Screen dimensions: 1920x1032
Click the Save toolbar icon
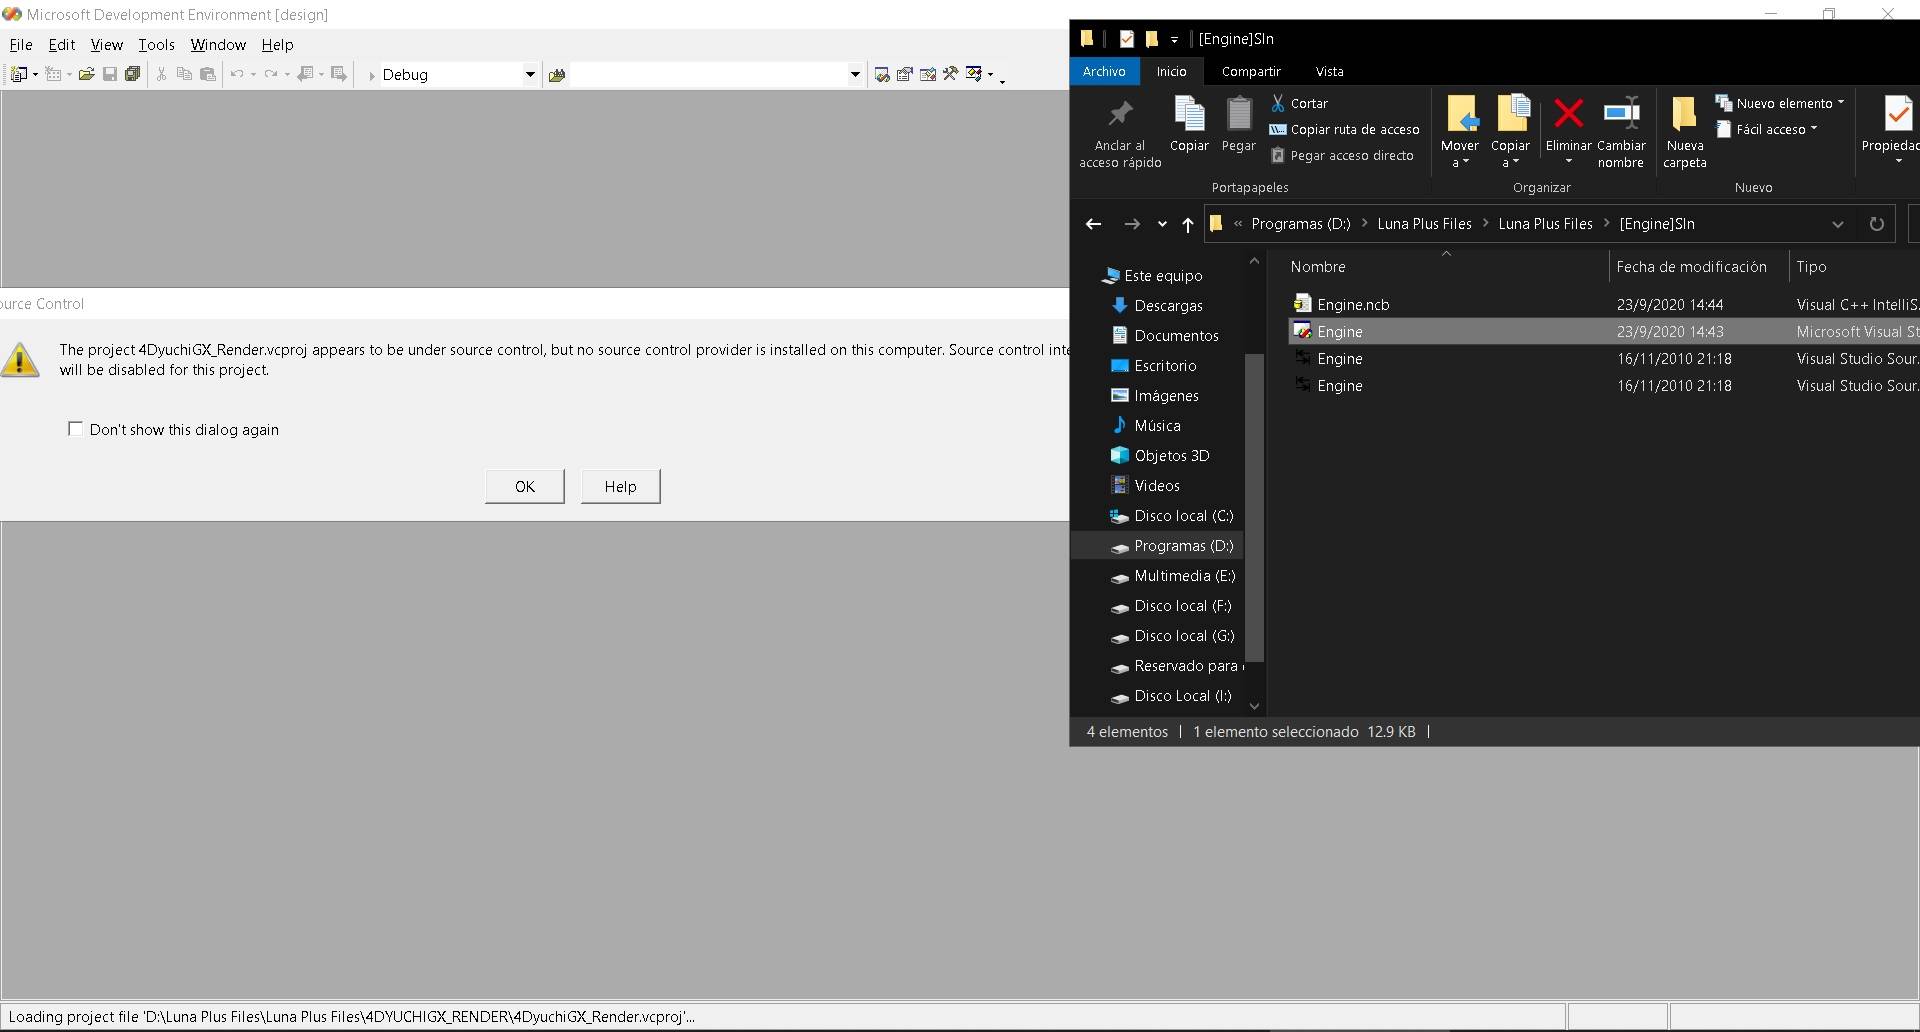[110, 74]
